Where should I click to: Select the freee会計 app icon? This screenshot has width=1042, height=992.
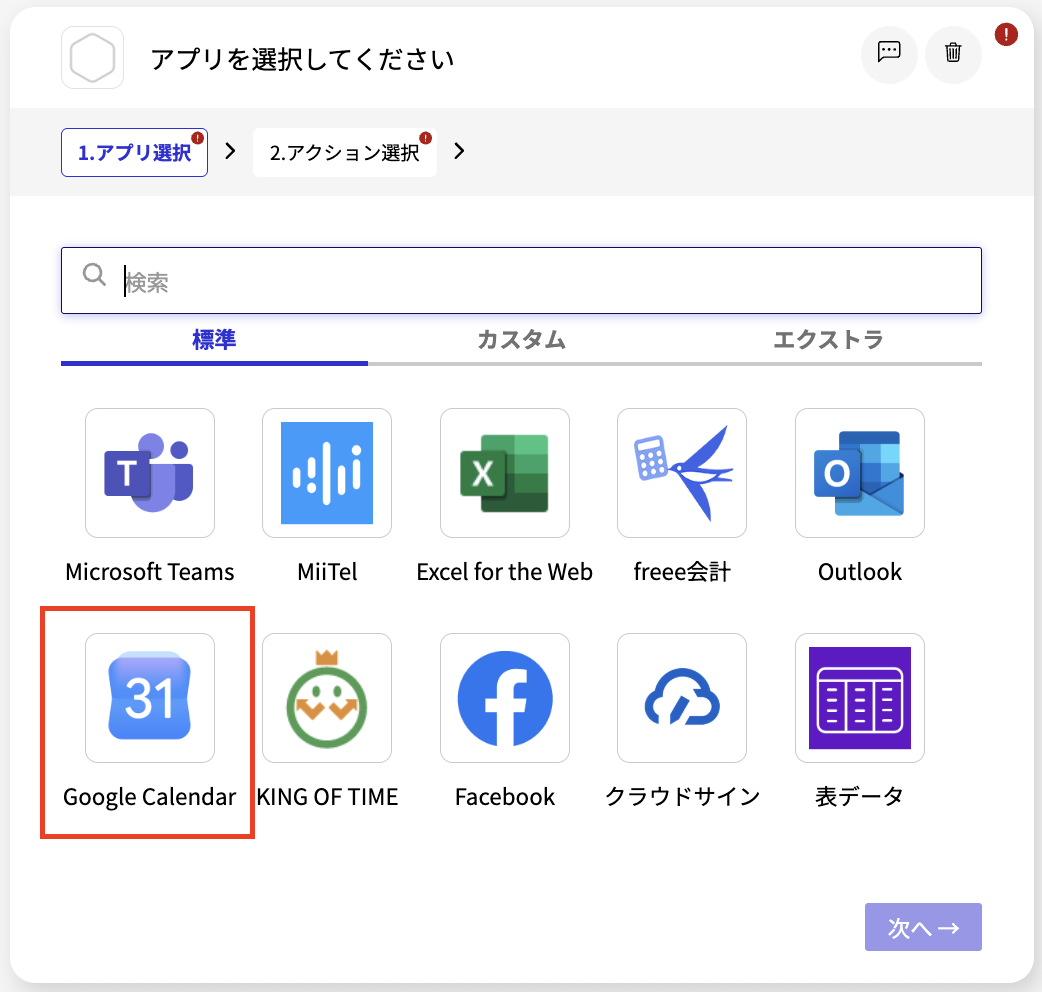pos(682,473)
